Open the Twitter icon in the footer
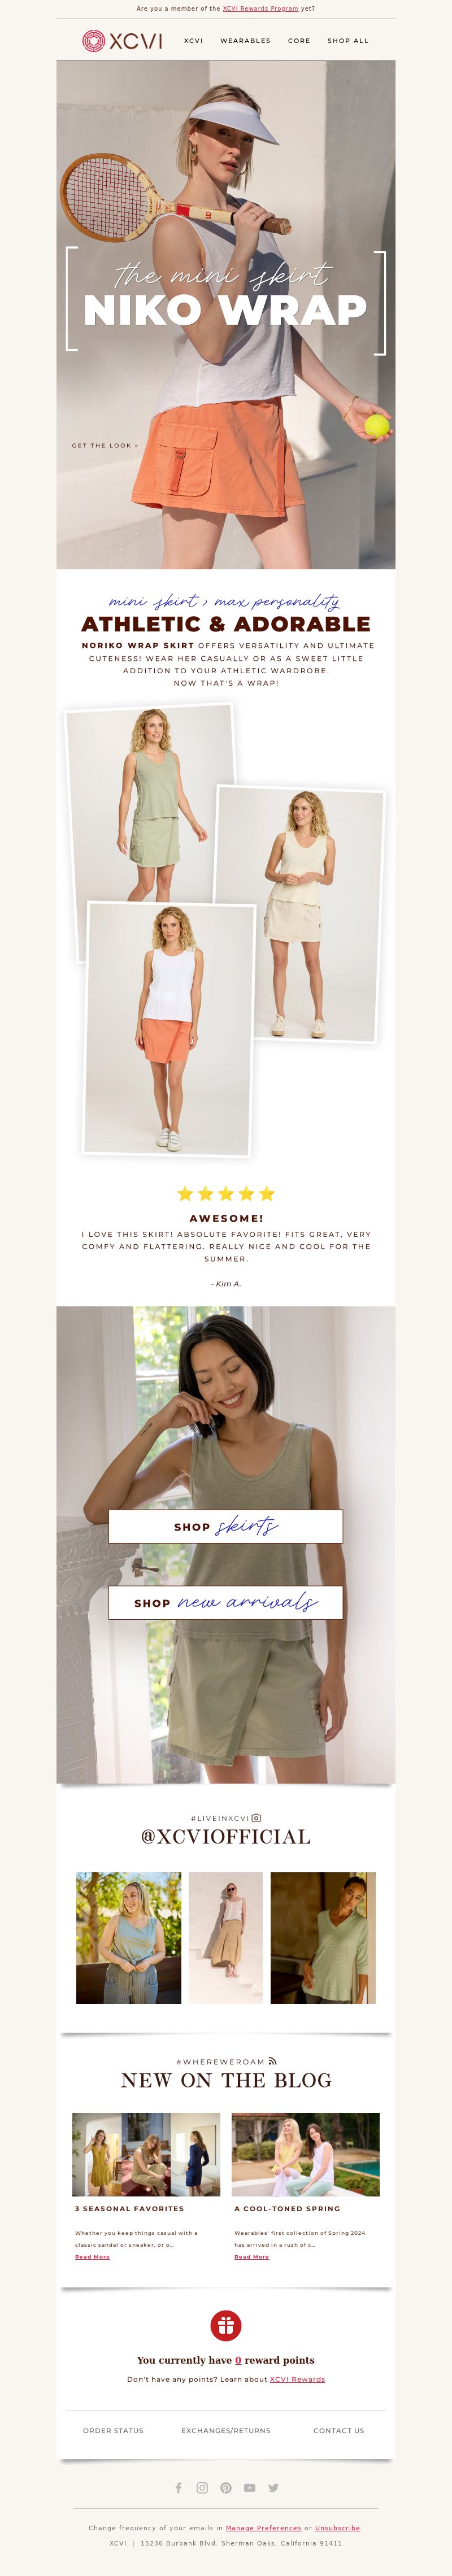The height and width of the screenshot is (2576, 452). [x=273, y=2487]
